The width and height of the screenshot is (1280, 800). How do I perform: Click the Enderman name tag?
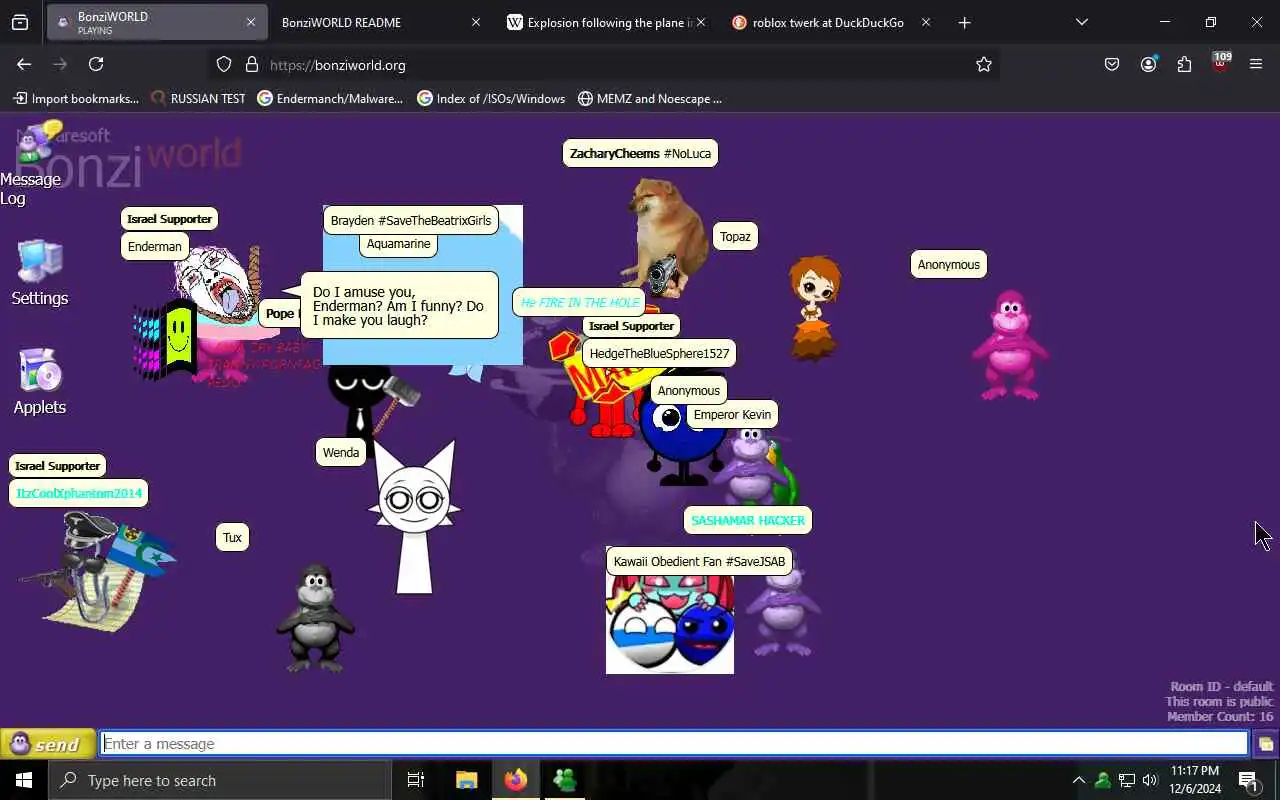(155, 246)
